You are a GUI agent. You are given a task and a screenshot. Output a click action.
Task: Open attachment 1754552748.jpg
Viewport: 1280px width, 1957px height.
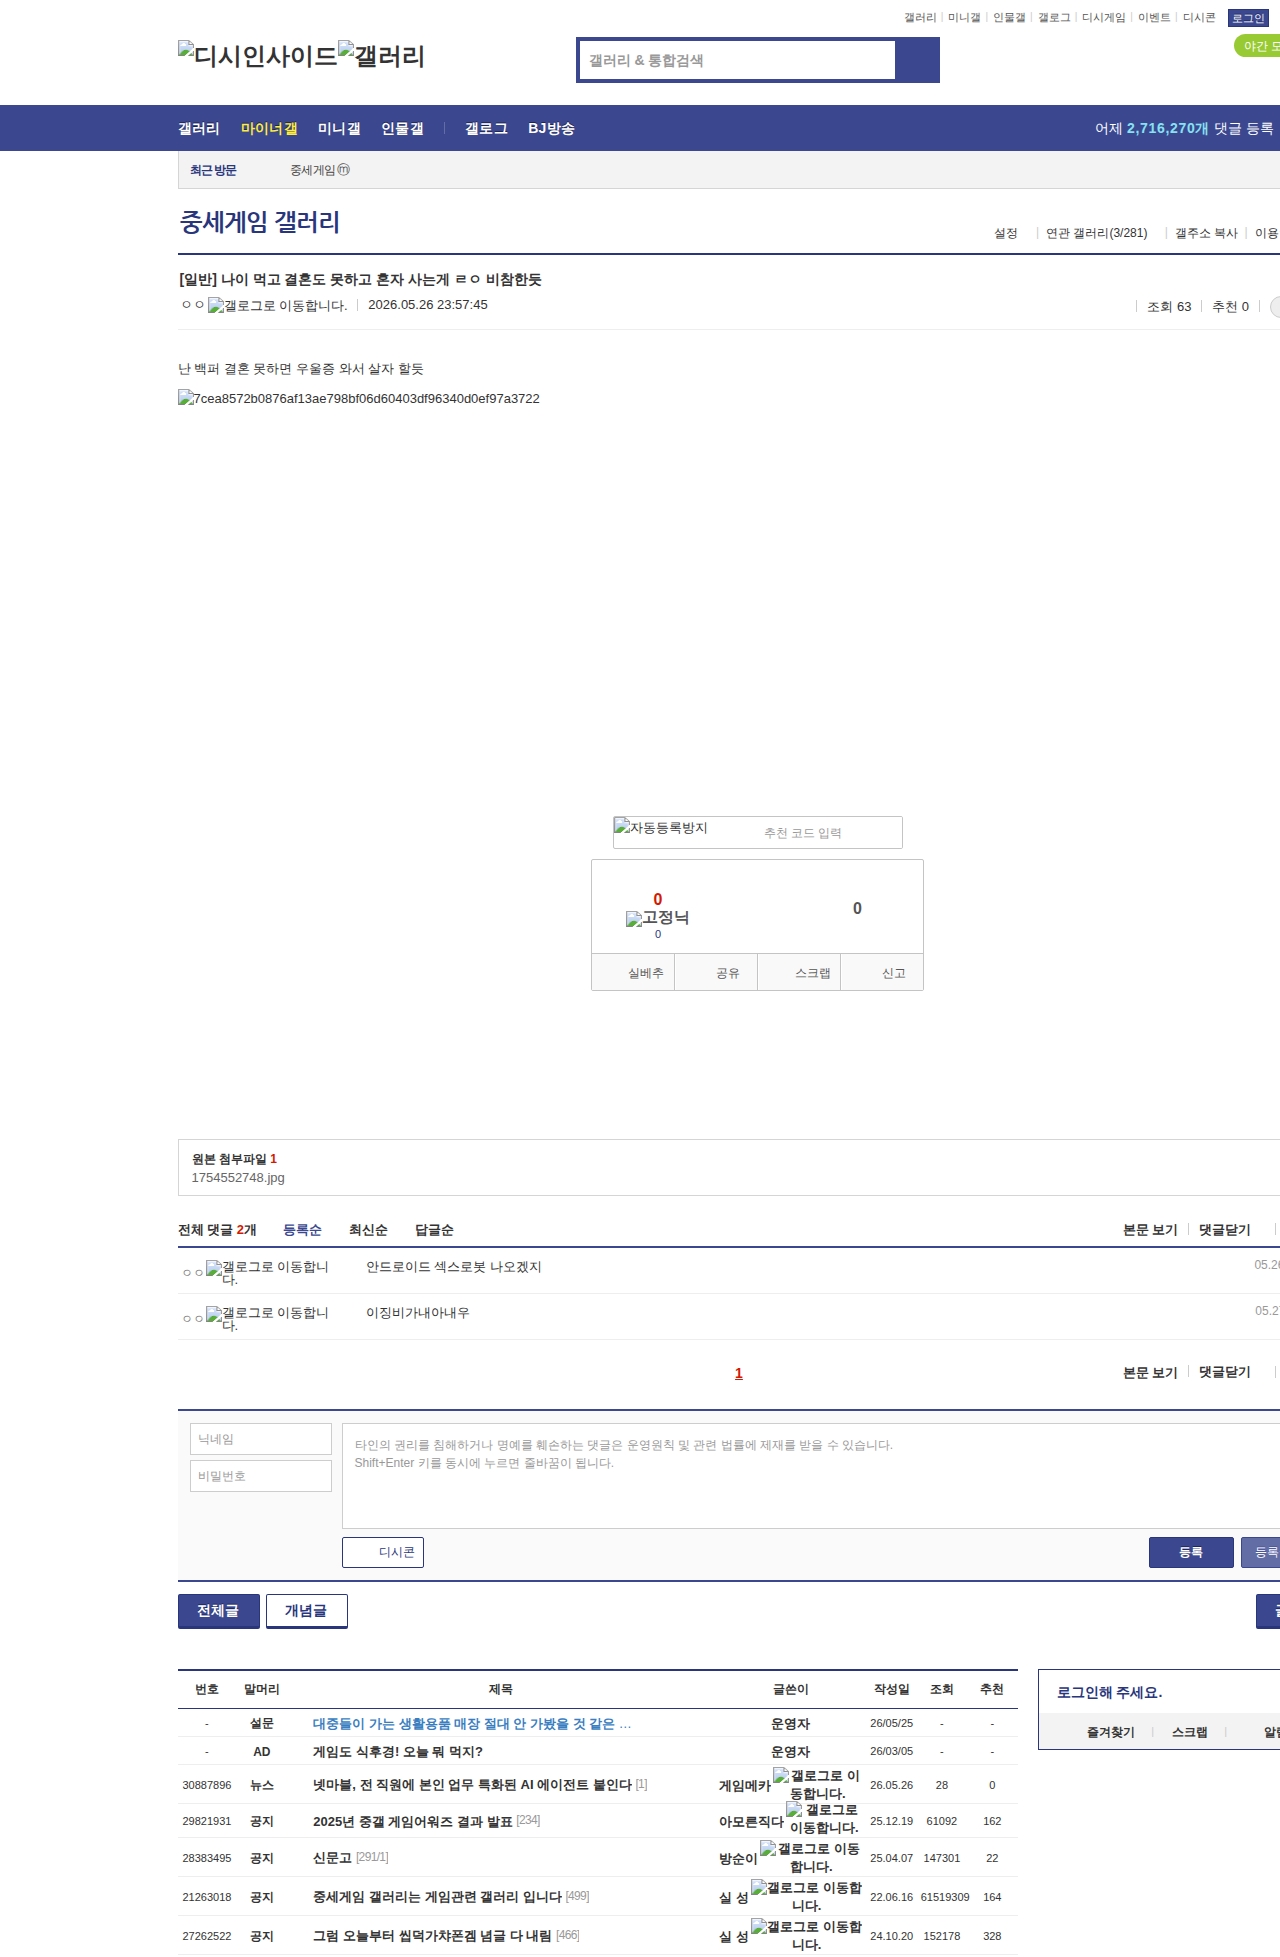click(x=238, y=1178)
